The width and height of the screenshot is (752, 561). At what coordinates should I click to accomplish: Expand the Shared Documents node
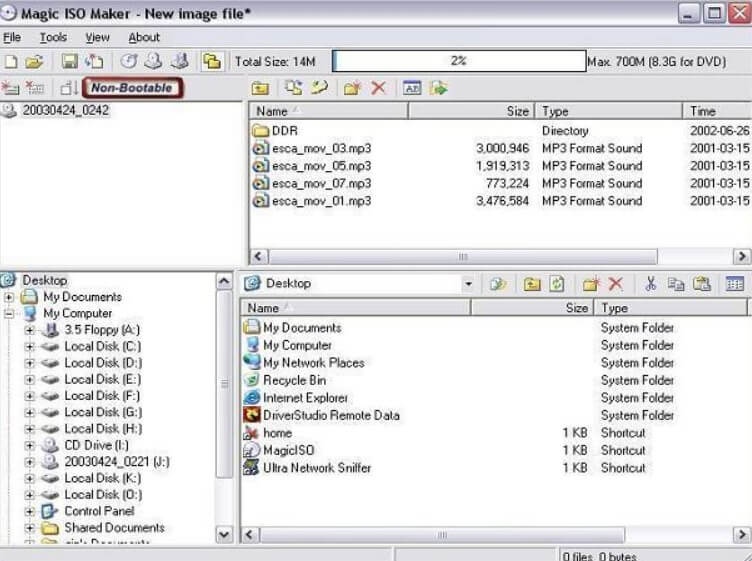[29, 528]
